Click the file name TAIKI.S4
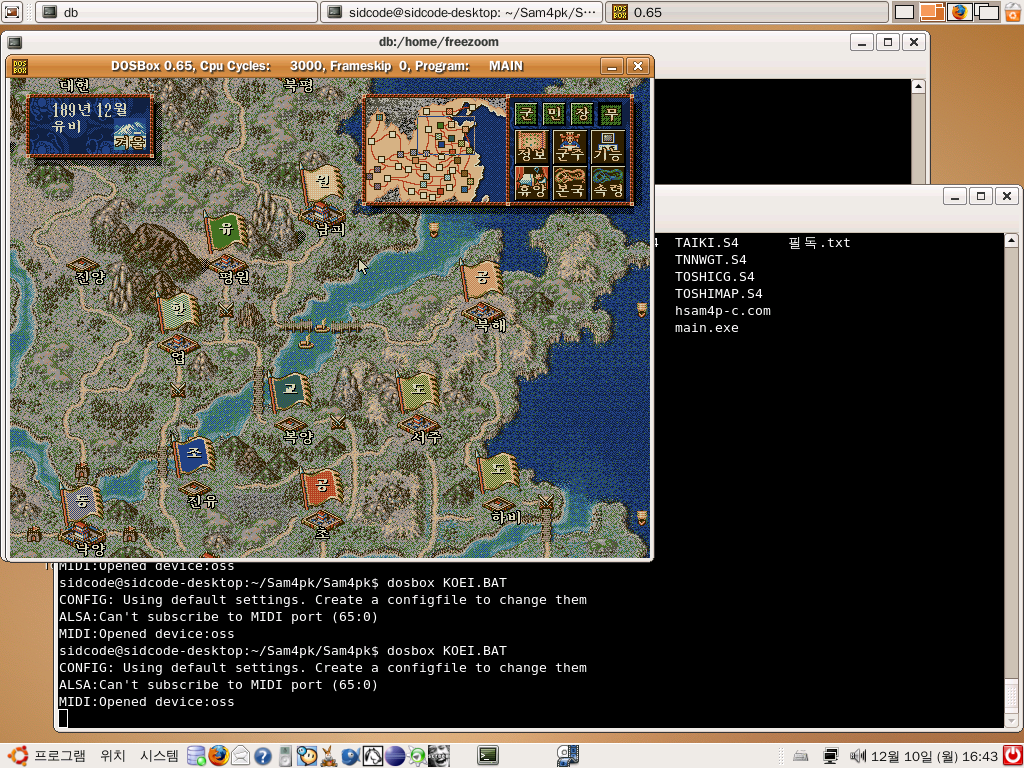The height and width of the screenshot is (768, 1024). [707, 243]
